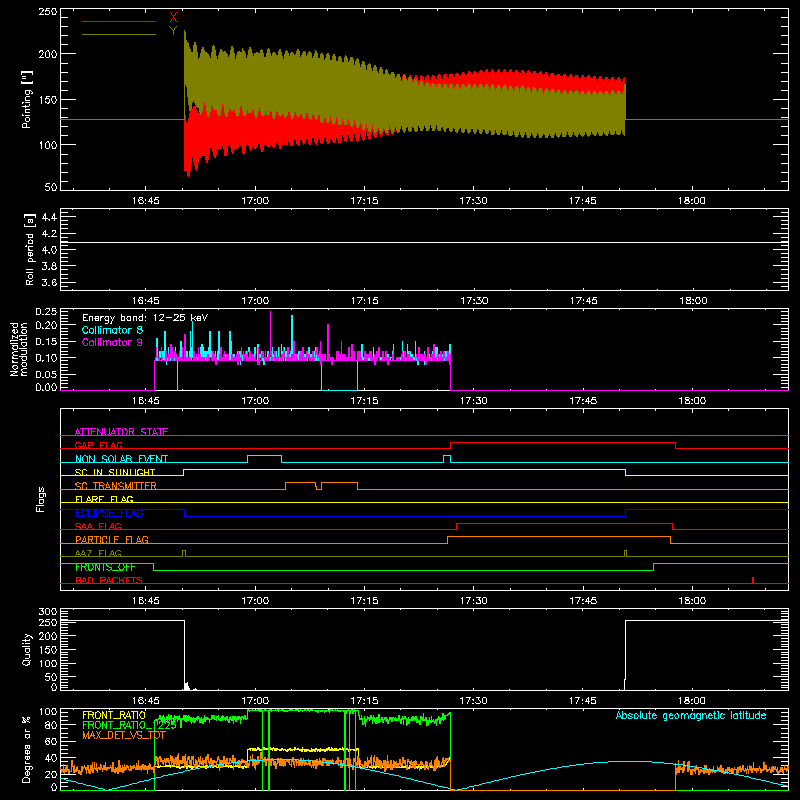This screenshot has height=800, width=800.
Task: Click the 'Pointing' y-axis title
Action: pyautogui.click(x=27, y=99)
